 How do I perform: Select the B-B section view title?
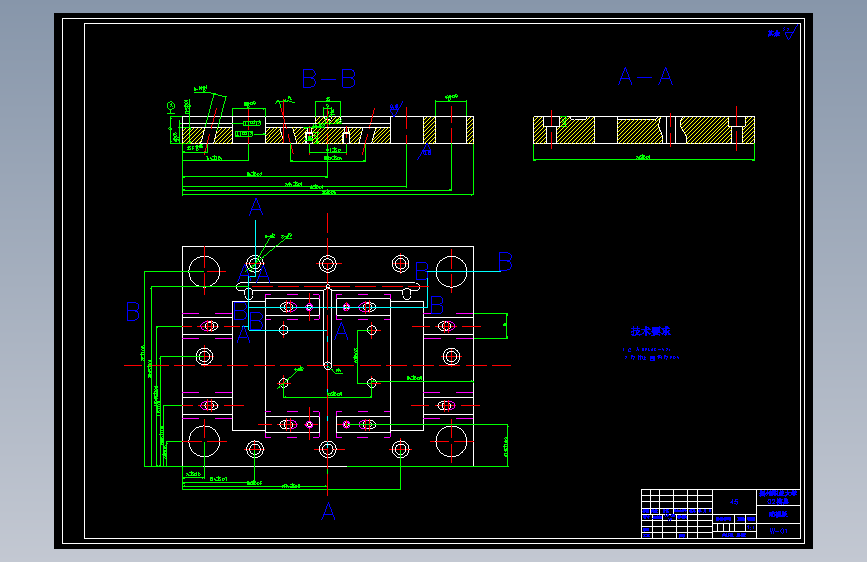pos(329,79)
